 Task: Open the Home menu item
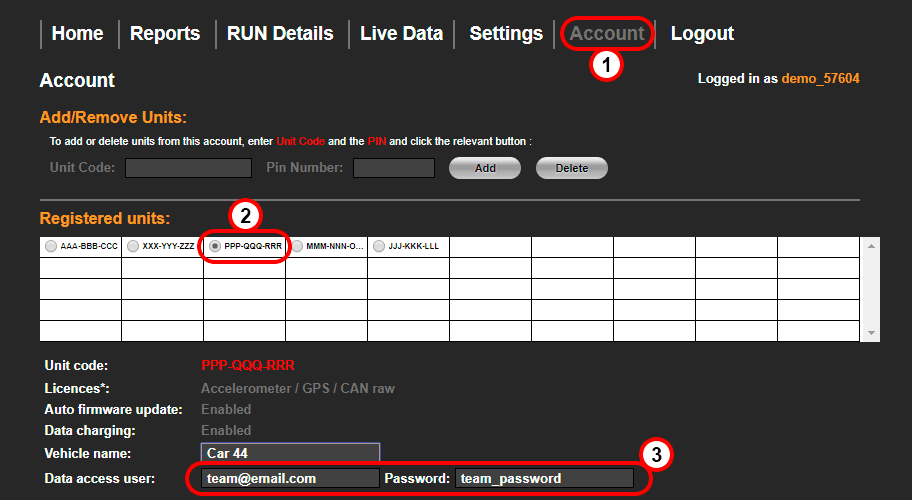tap(77, 33)
